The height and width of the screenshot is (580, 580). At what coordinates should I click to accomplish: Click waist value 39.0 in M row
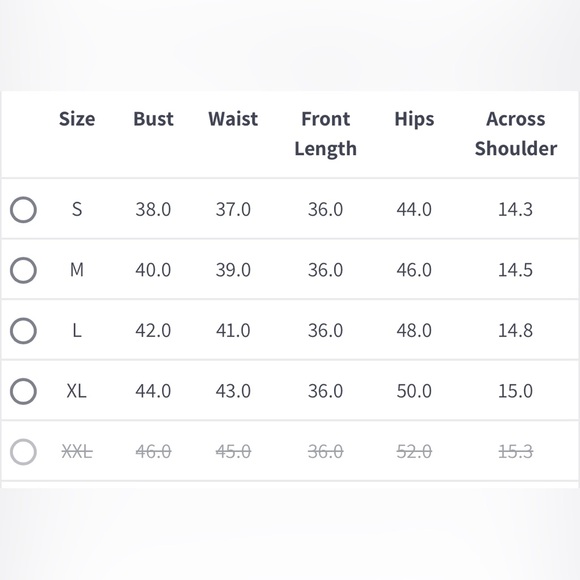[233, 270]
